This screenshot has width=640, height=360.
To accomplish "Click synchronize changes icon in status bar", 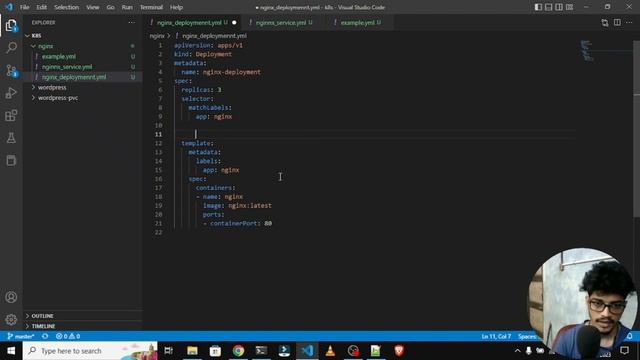I will [45, 336].
